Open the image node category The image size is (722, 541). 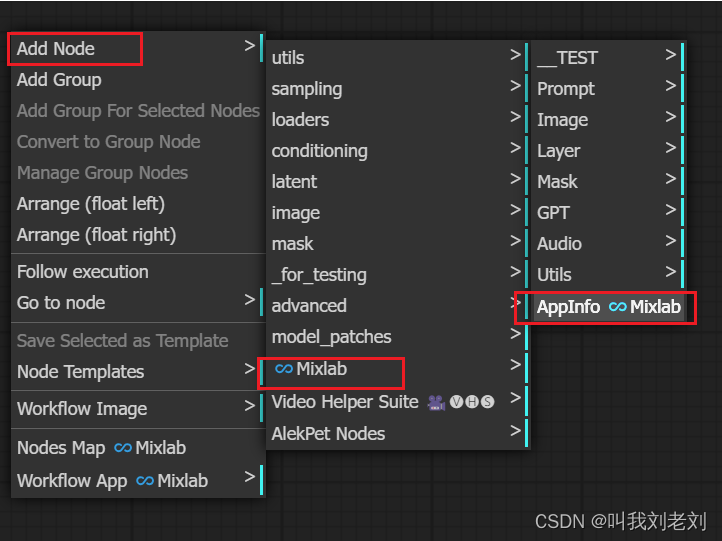pyautogui.click(x=397, y=213)
